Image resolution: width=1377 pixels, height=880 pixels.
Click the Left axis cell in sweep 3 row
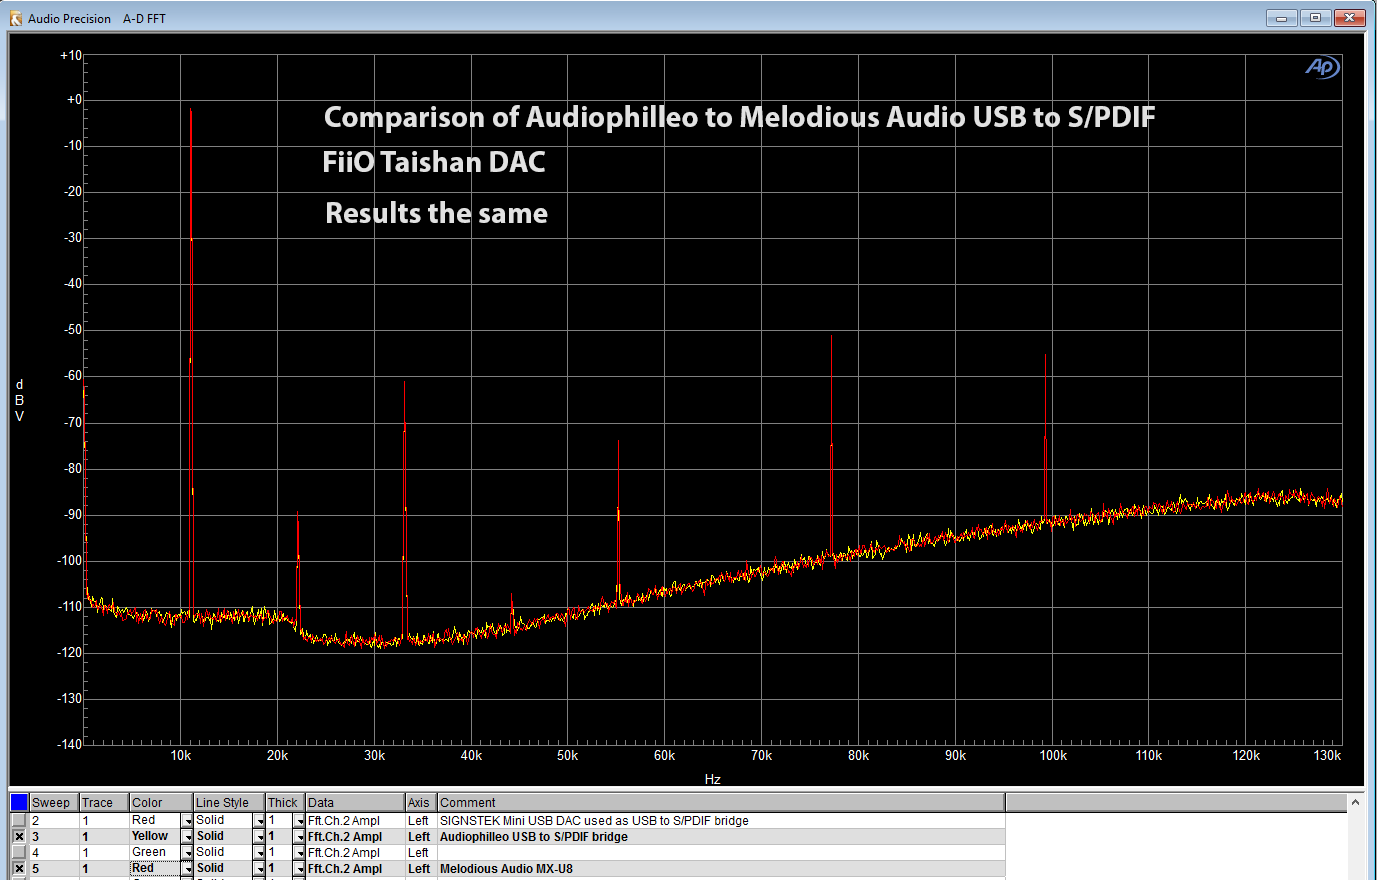(x=421, y=836)
